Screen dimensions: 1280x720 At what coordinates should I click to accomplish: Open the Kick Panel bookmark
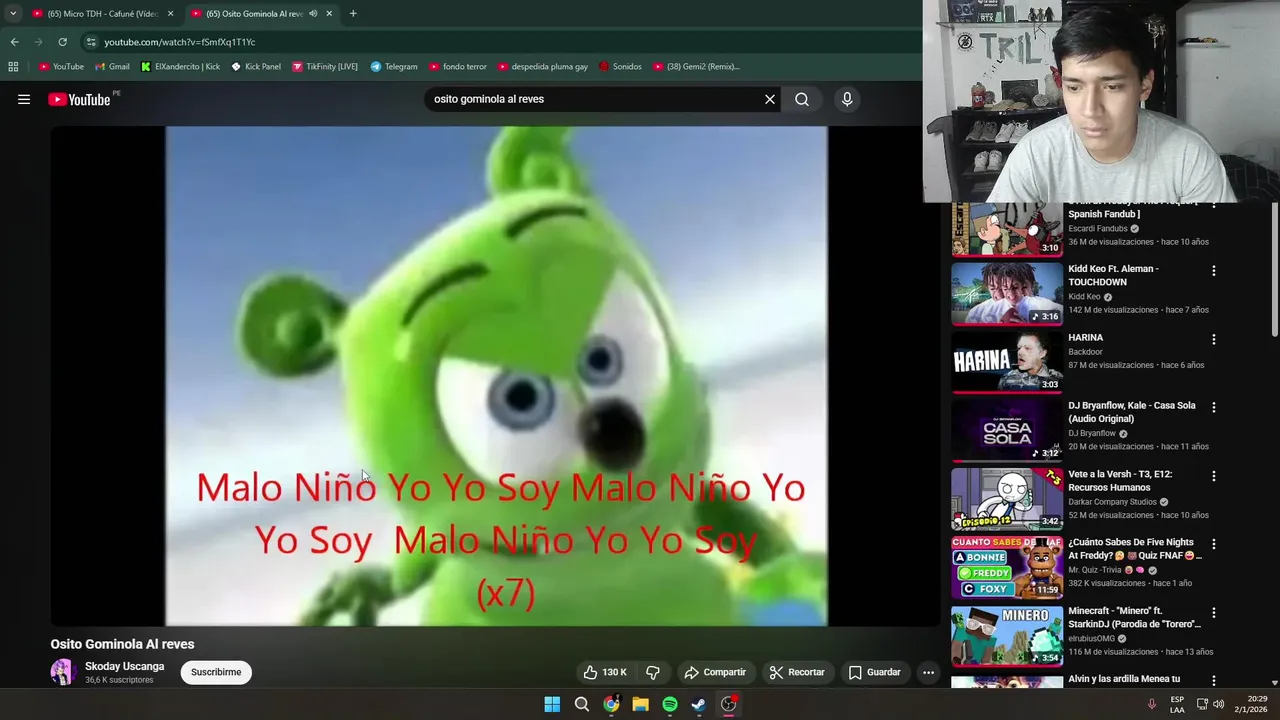256,67
